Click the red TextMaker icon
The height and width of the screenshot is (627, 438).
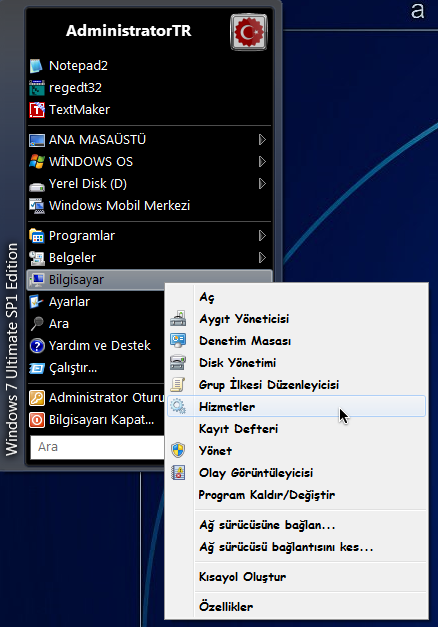click(37, 110)
